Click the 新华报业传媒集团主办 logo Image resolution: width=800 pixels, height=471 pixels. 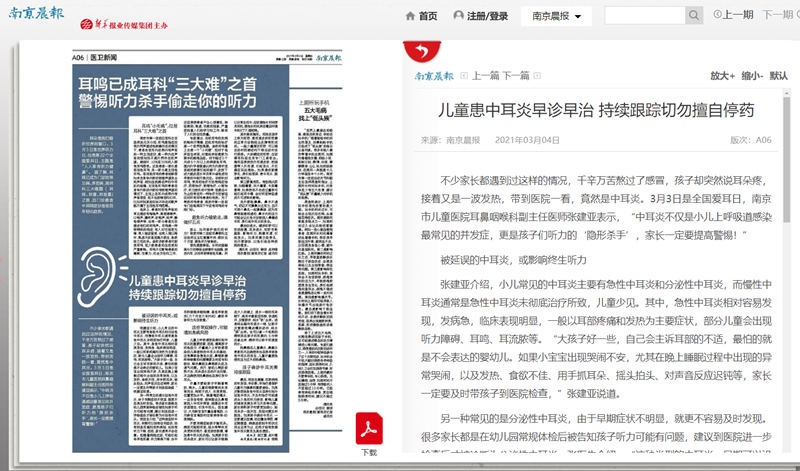point(124,24)
